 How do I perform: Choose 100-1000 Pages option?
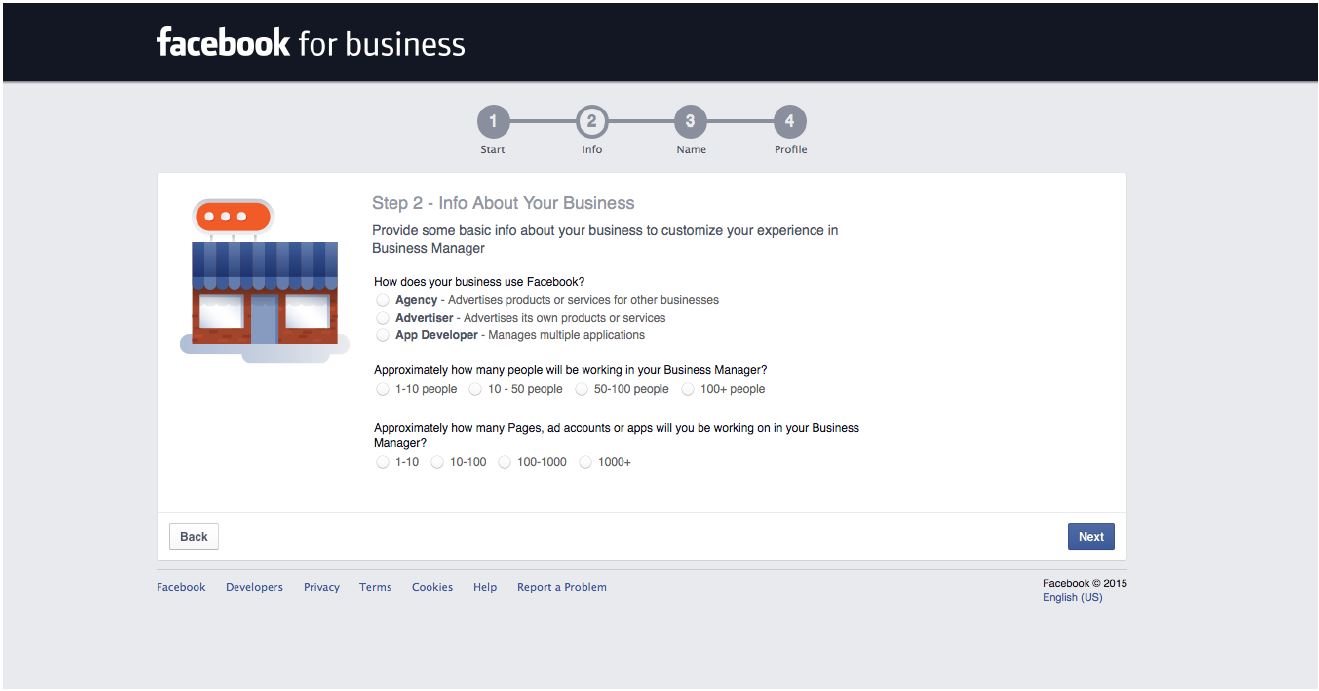(x=505, y=462)
